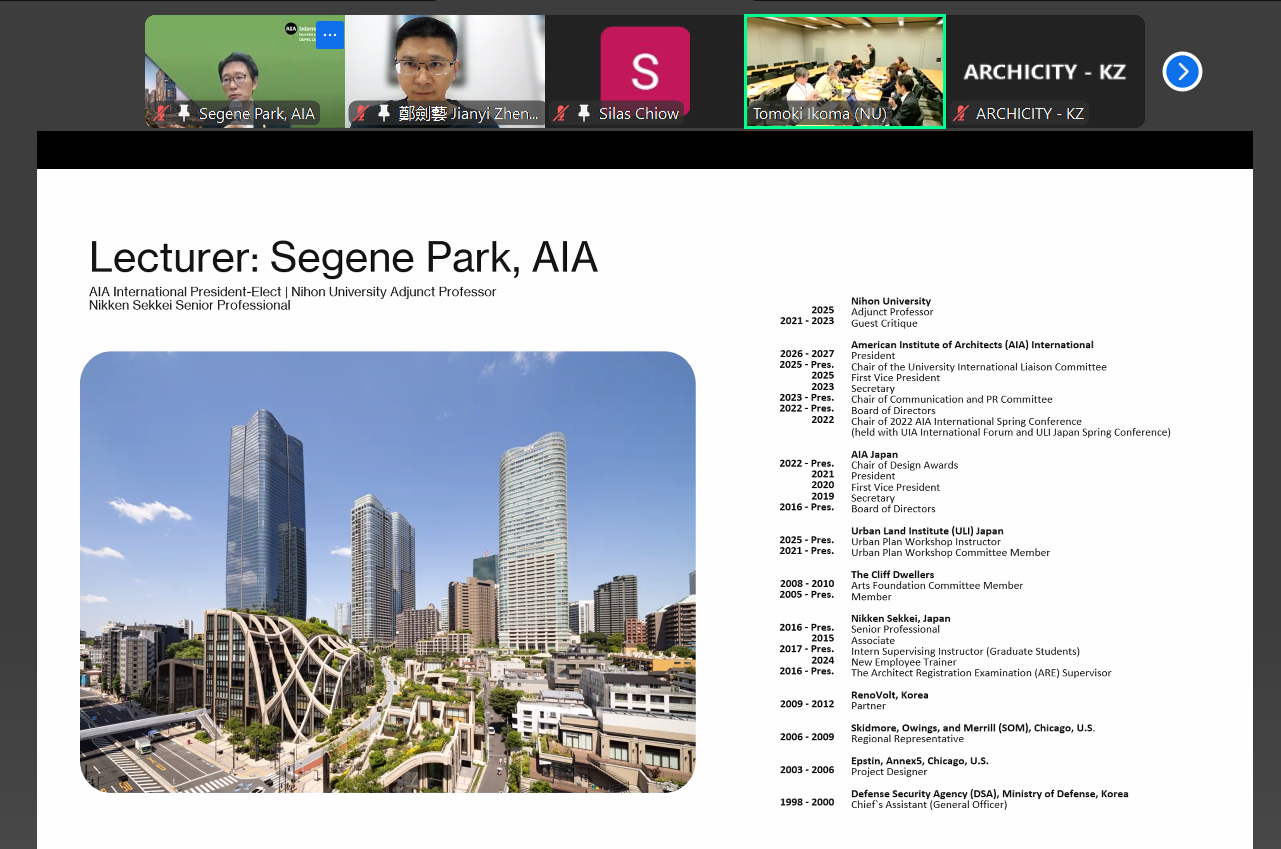This screenshot has height=849, width=1281.
Task: Click the Silas Chiow name label
Action: (x=639, y=113)
